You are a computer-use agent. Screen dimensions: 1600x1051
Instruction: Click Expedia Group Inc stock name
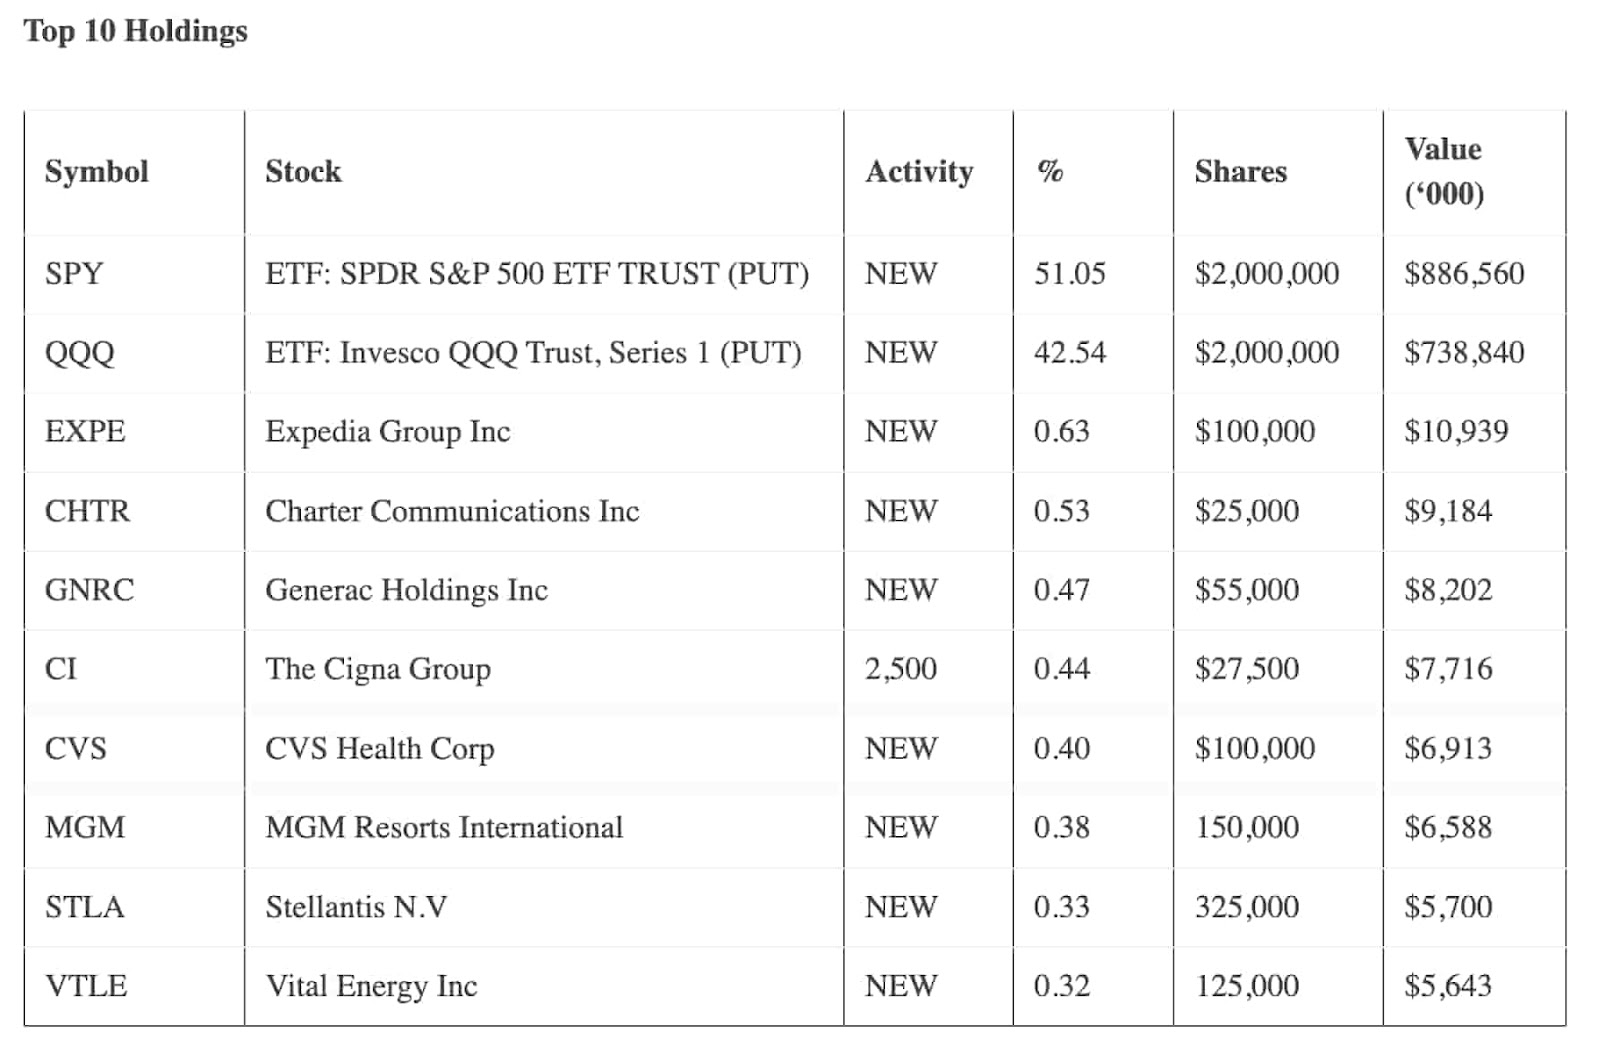pyautogui.click(x=388, y=431)
